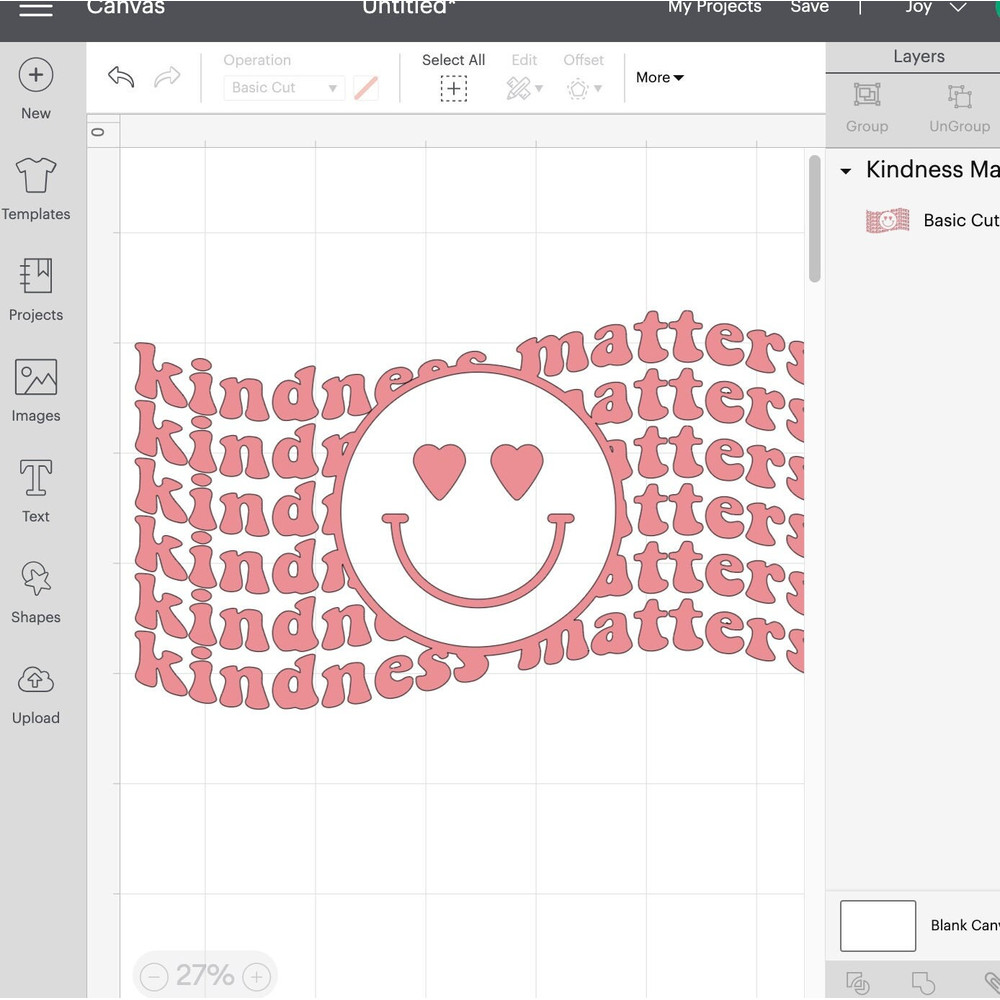Screen dimensions: 1000x1000
Task: Create a new project
Action: (35, 87)
